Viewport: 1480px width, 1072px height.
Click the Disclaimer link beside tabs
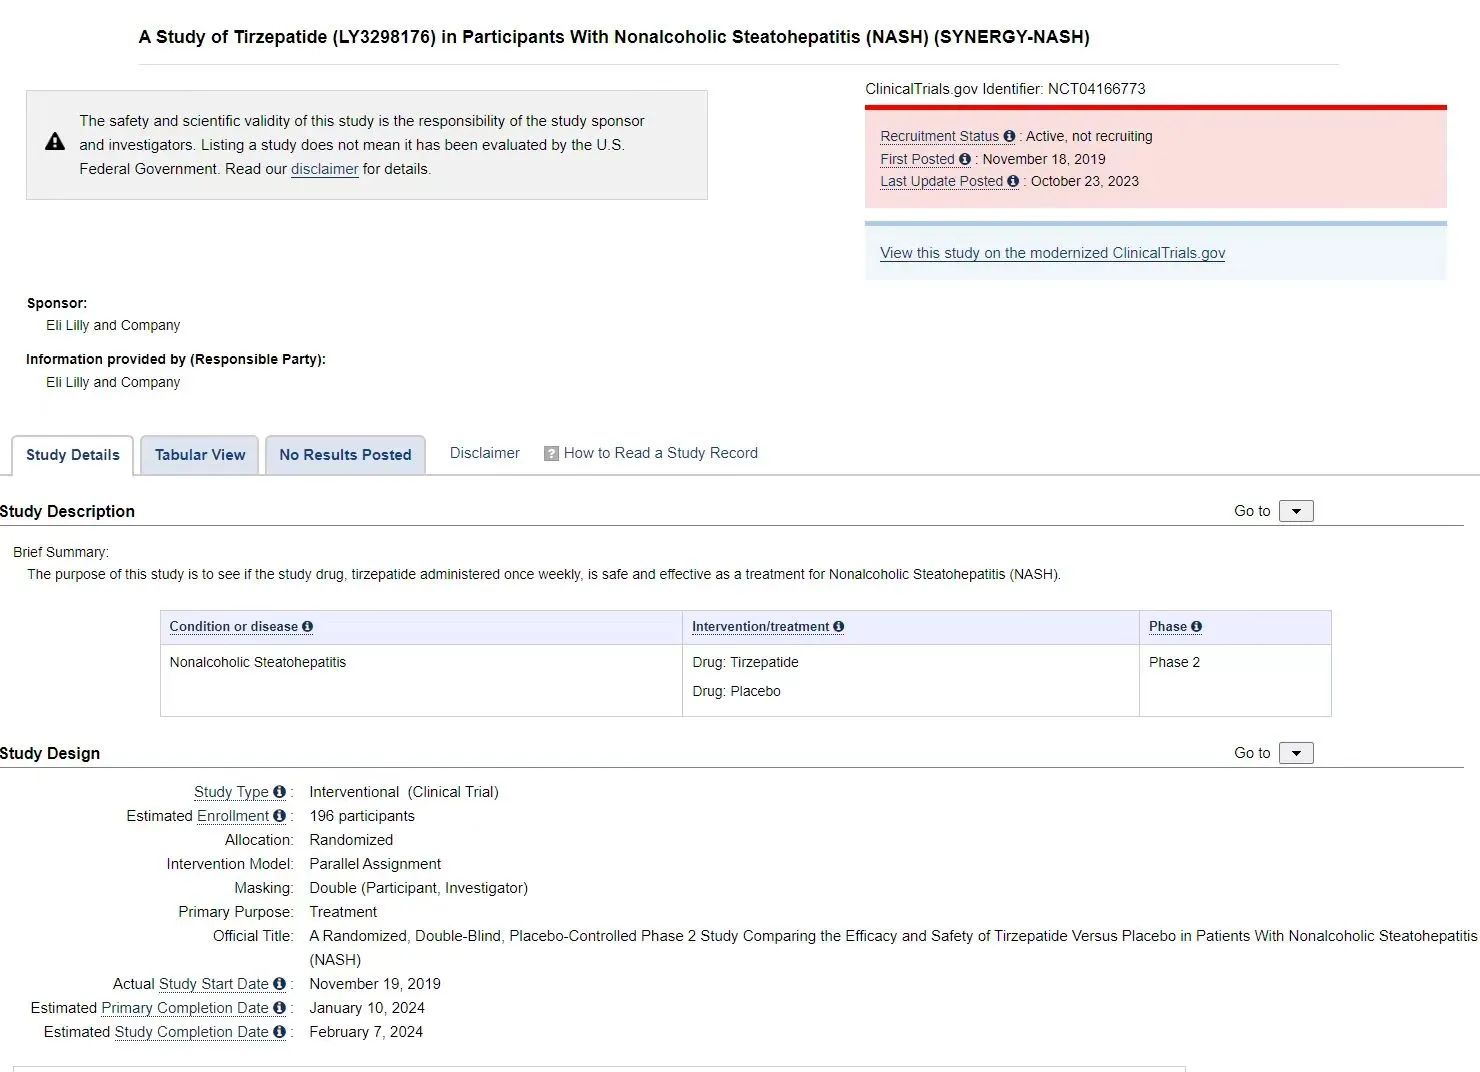click(x=484, y=453)
